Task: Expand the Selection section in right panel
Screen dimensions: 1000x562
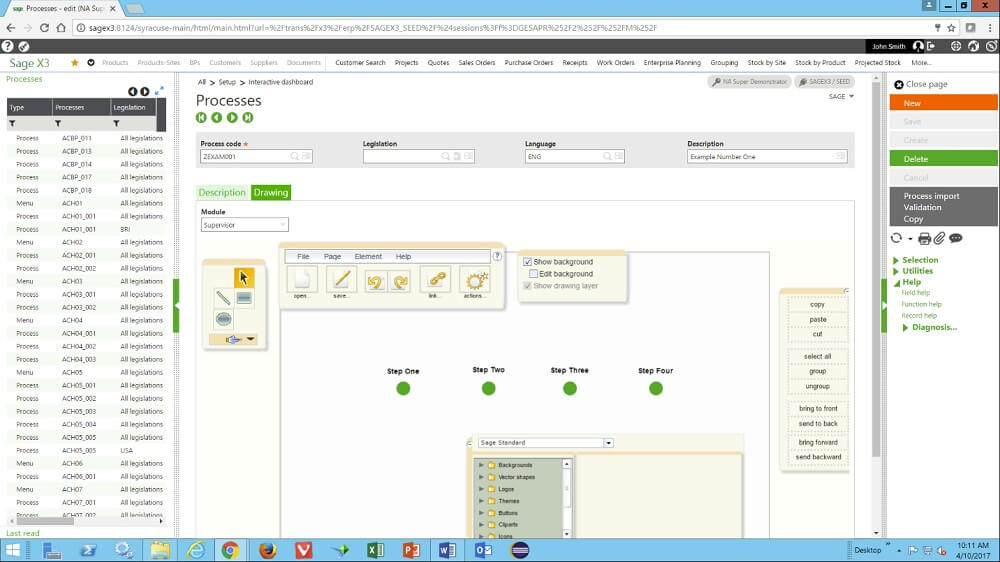Action: tap(919, 260)
